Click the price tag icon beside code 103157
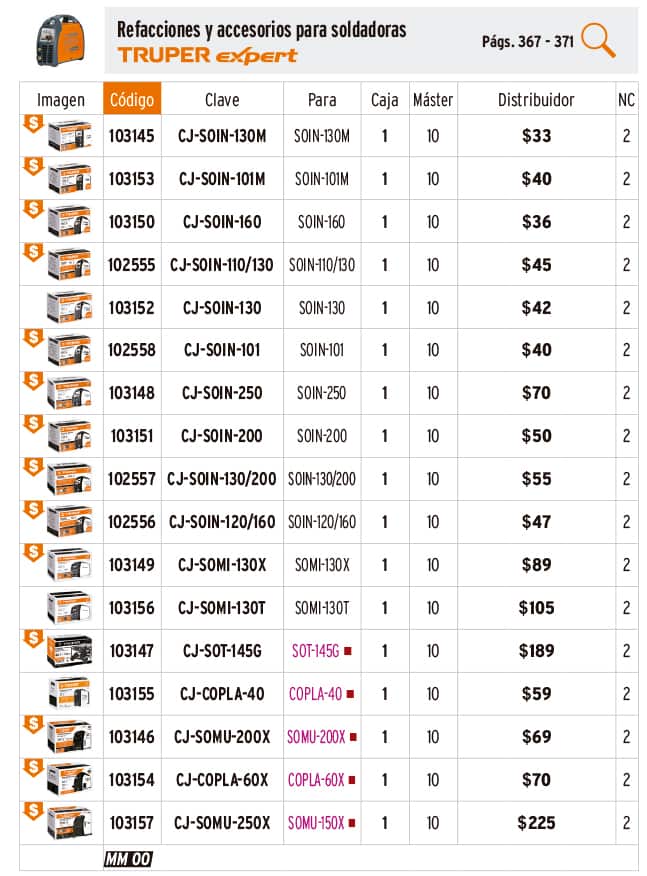Screen dimensions: 647x876 point(34,811)
